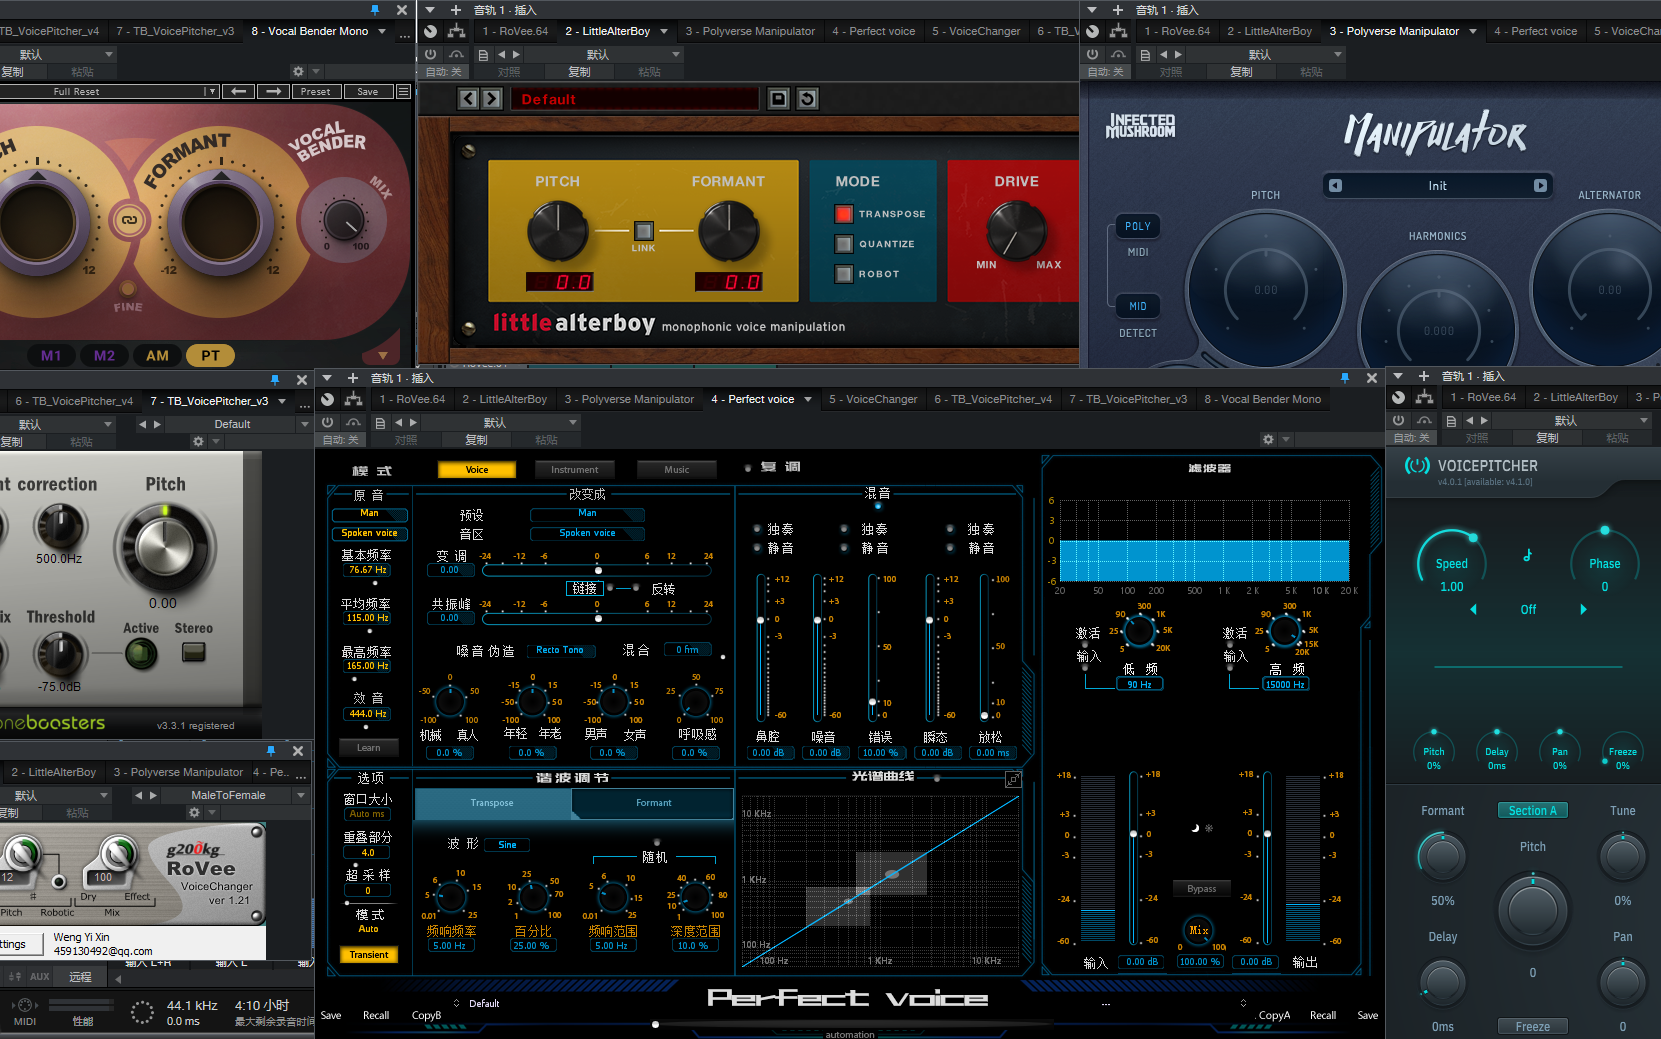Viewport: 1661px width, 1039px height.
Task: Toggle MID button in Manipulator
Action: (x=1138, y=306)
